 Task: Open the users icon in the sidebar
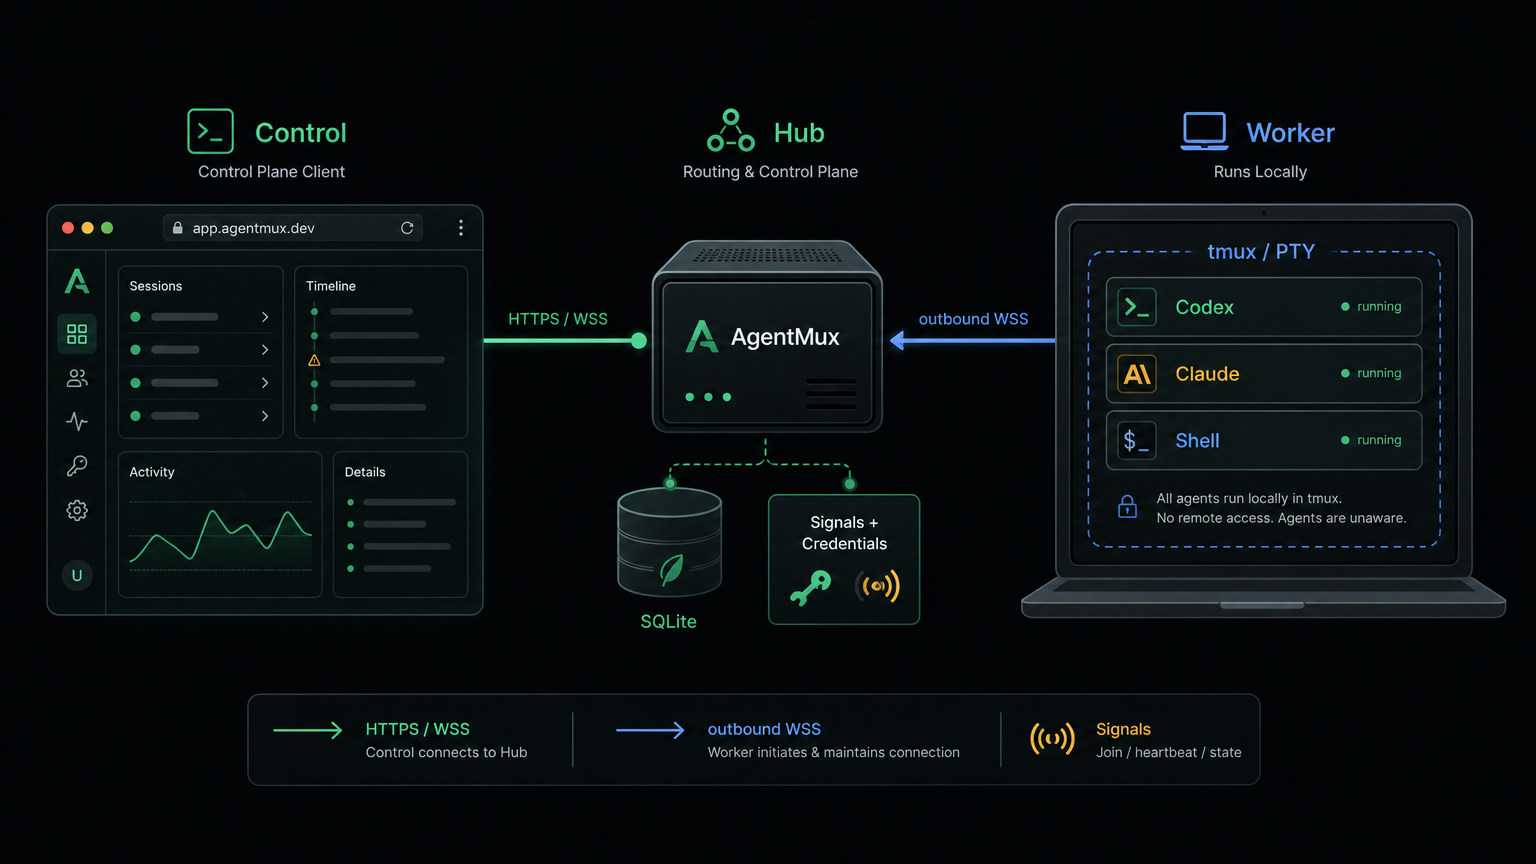(77, 378)
